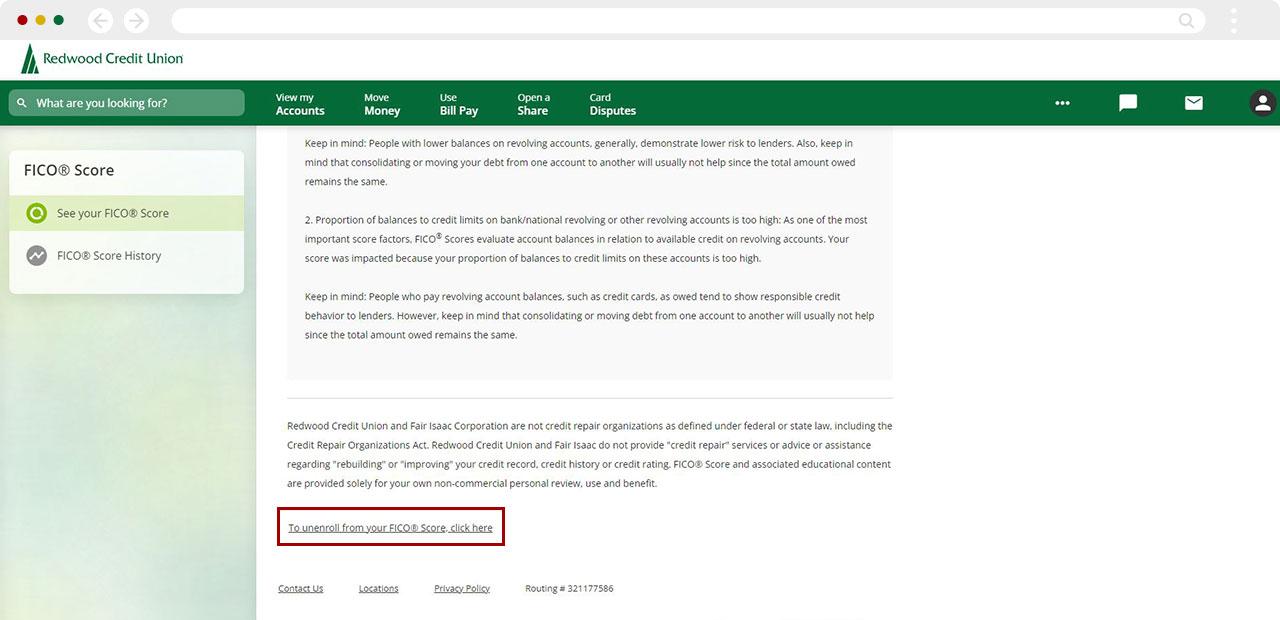Click the magnifier icon in address bar
The image size is (1280, 620).
point(1186,20)
